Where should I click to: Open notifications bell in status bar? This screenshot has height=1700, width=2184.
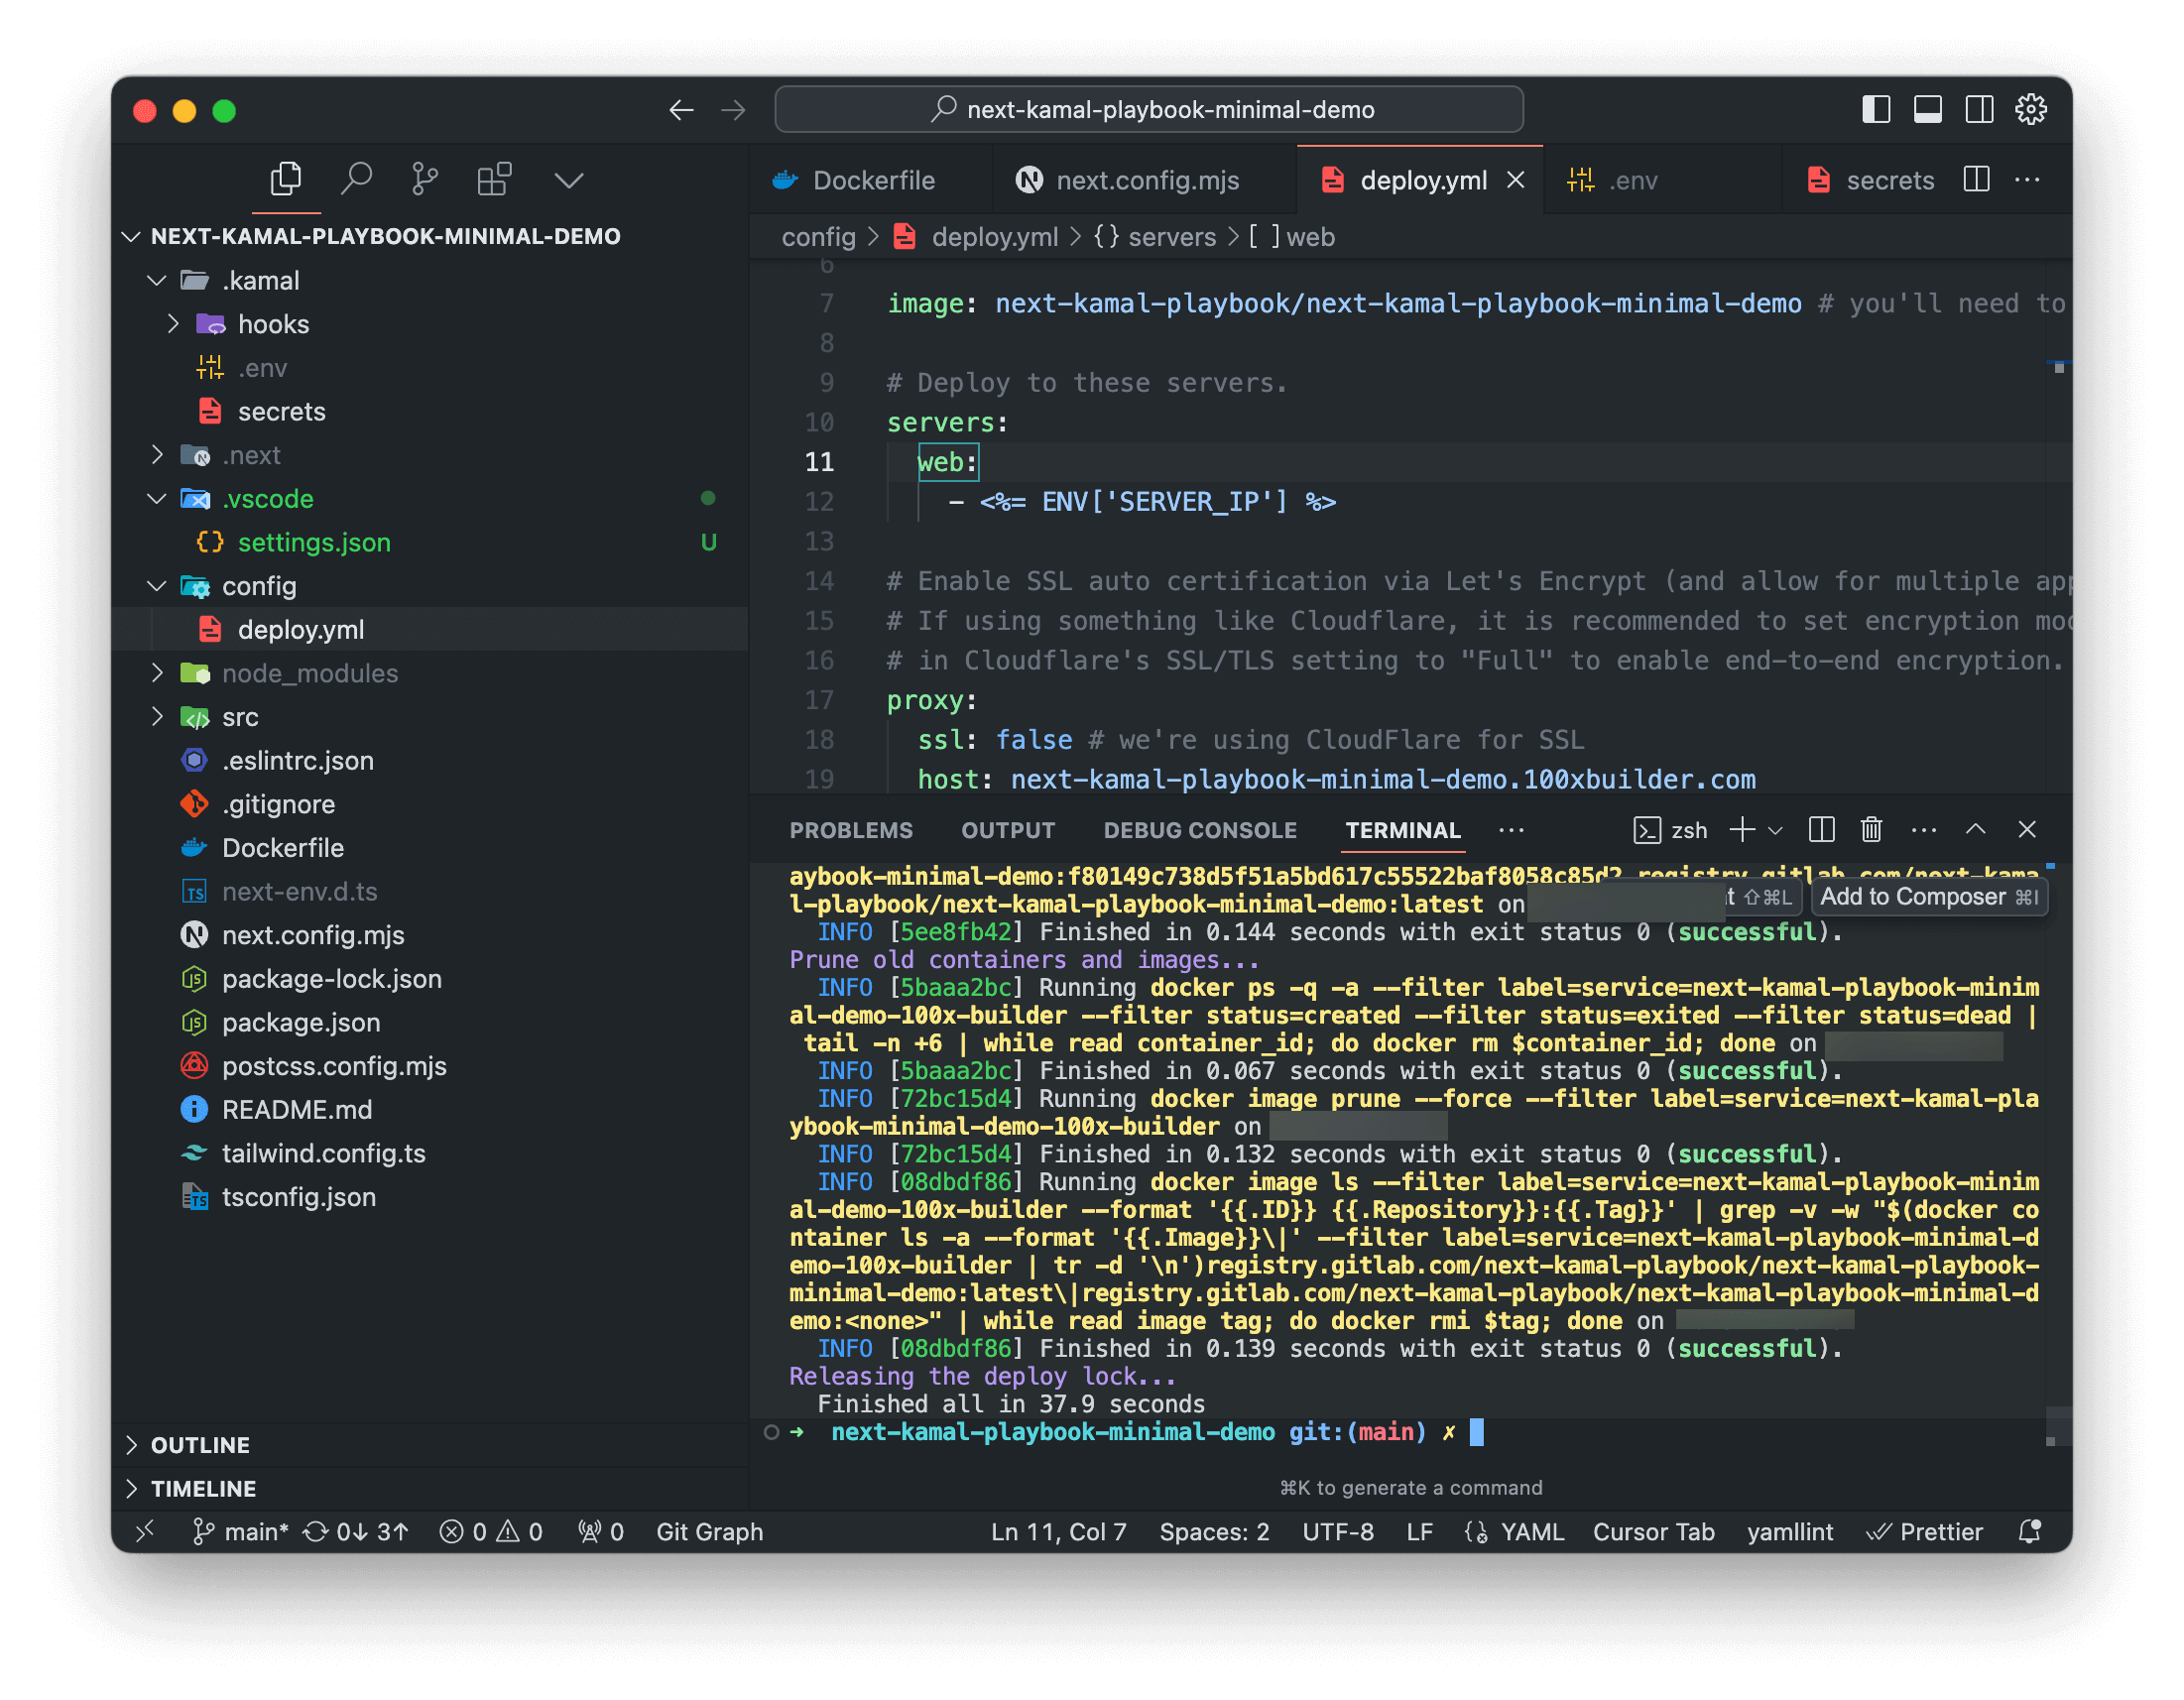(2030, 1533)
